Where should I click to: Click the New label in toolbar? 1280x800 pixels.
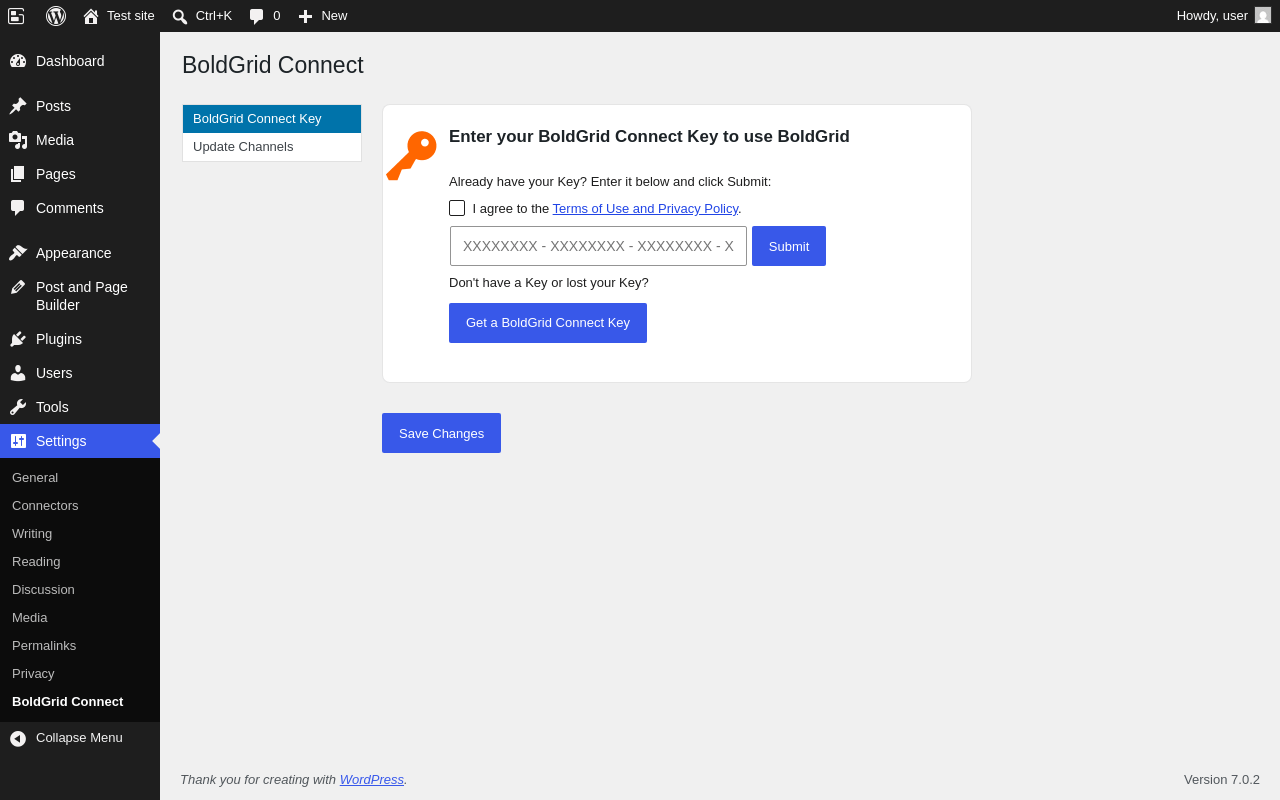(334, 16)
